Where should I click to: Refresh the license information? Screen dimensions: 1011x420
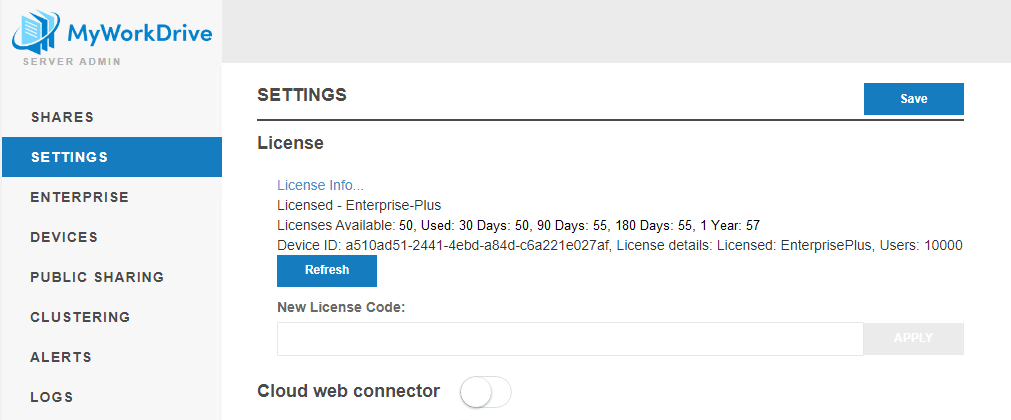327,270
